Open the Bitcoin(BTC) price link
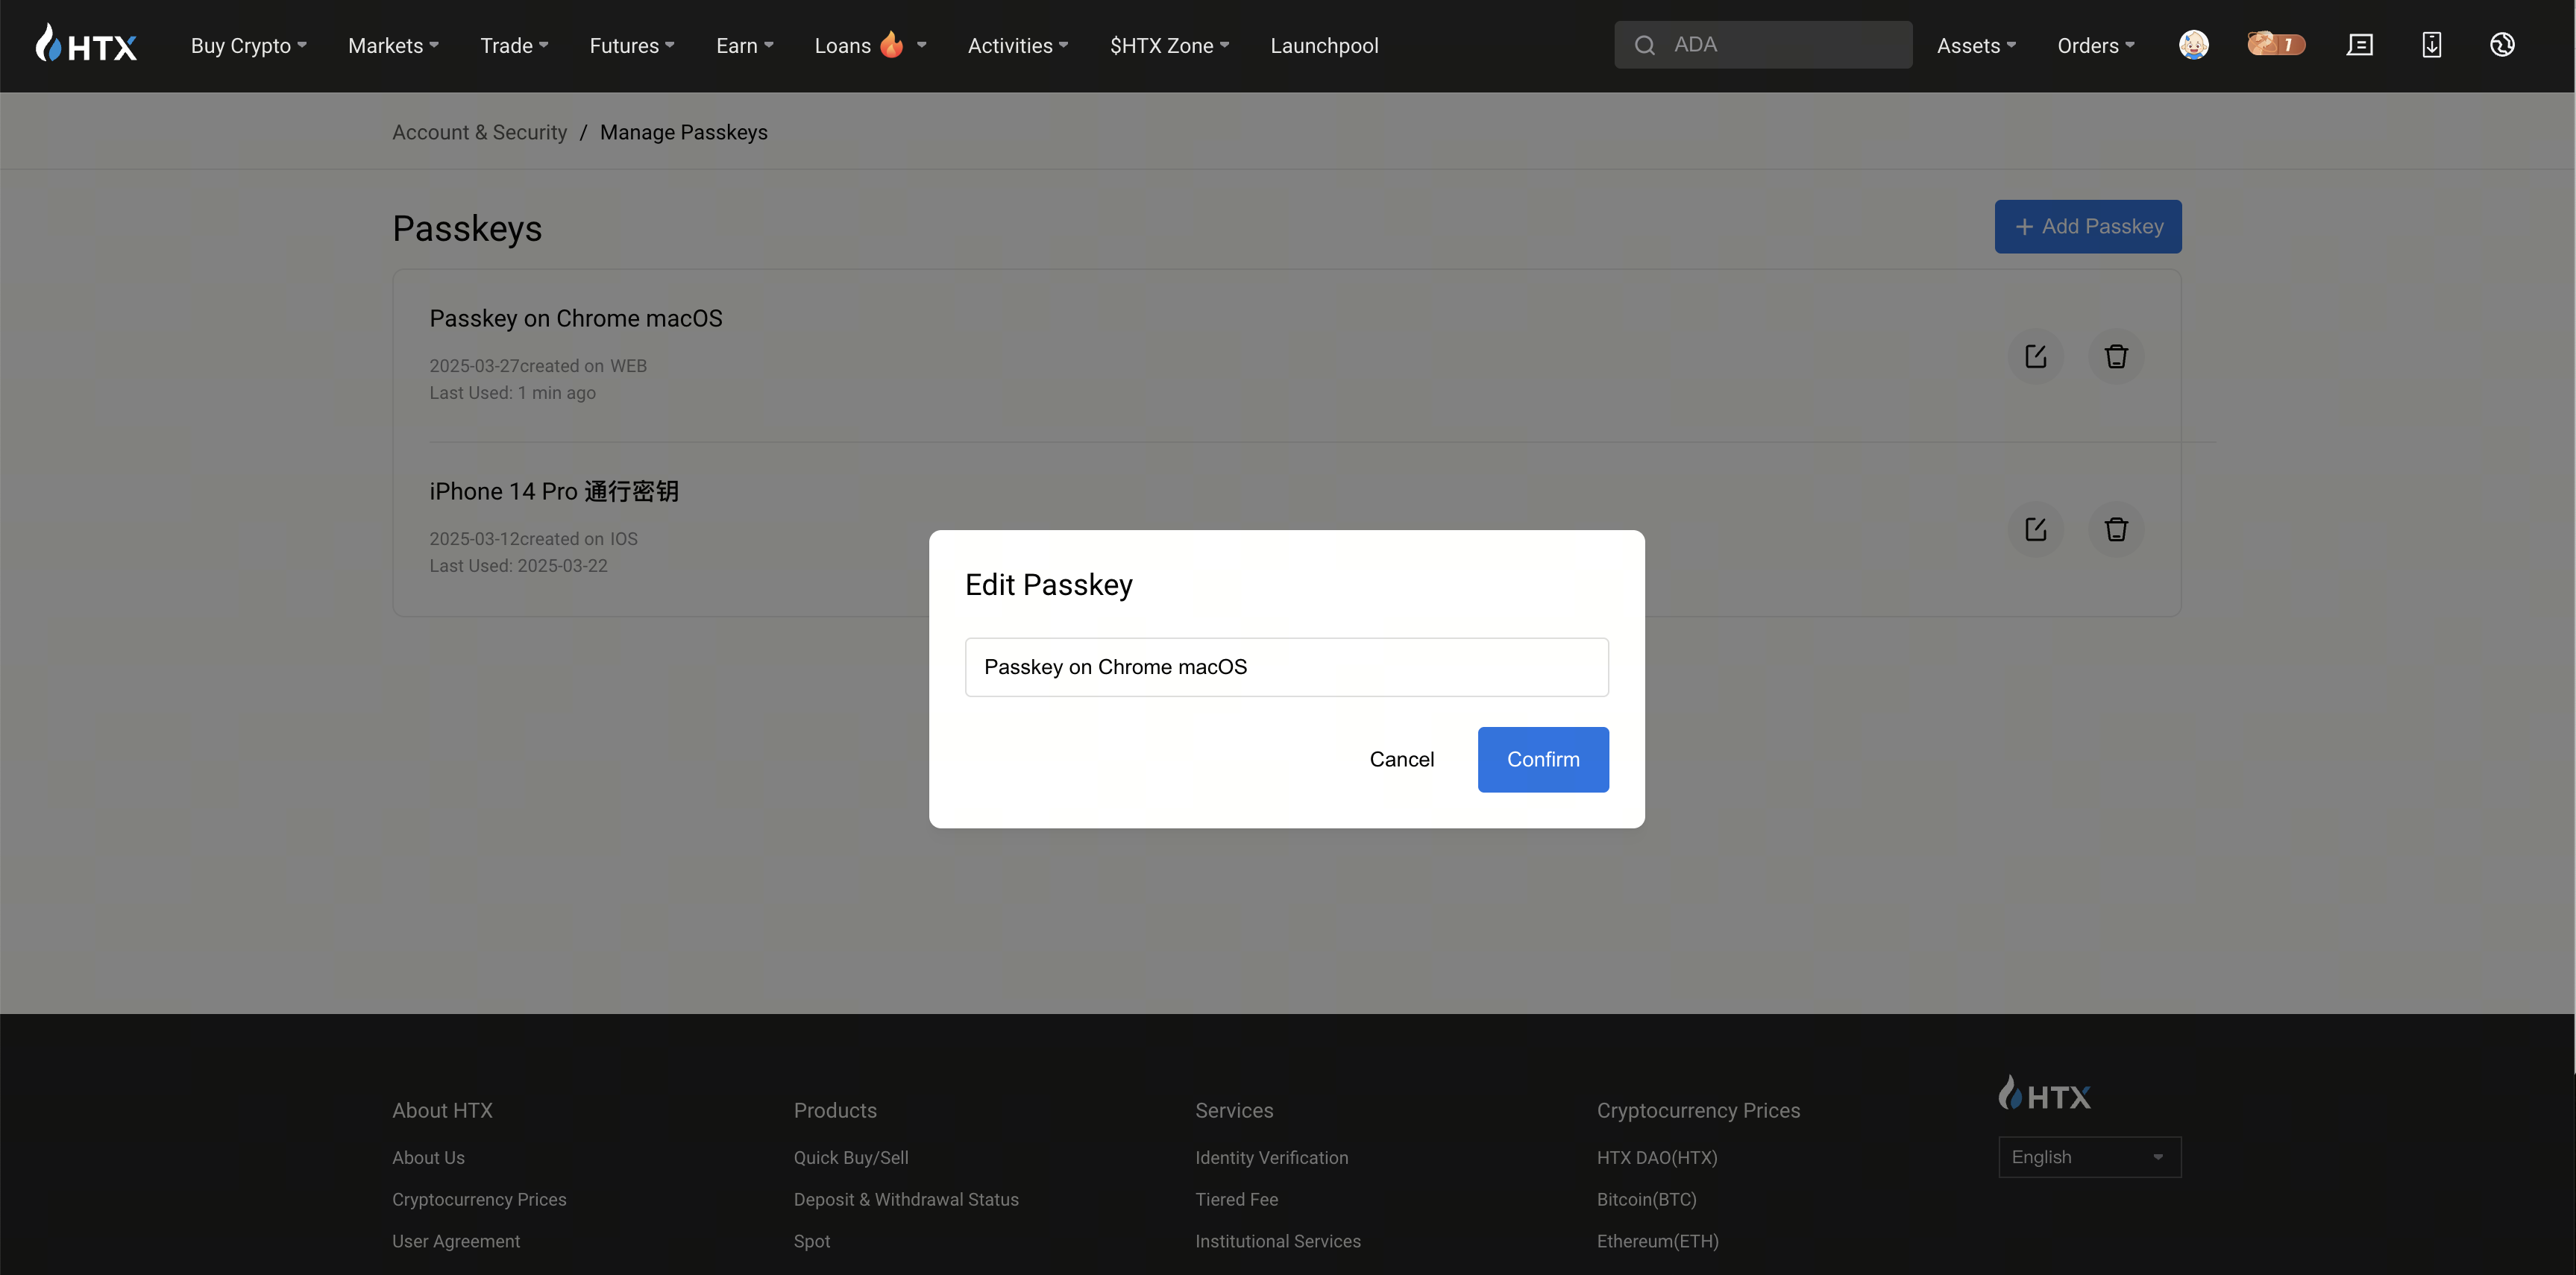Image resolution: width=2576 pixels, height=1275 pixels. click(x=1646, y=1199)
